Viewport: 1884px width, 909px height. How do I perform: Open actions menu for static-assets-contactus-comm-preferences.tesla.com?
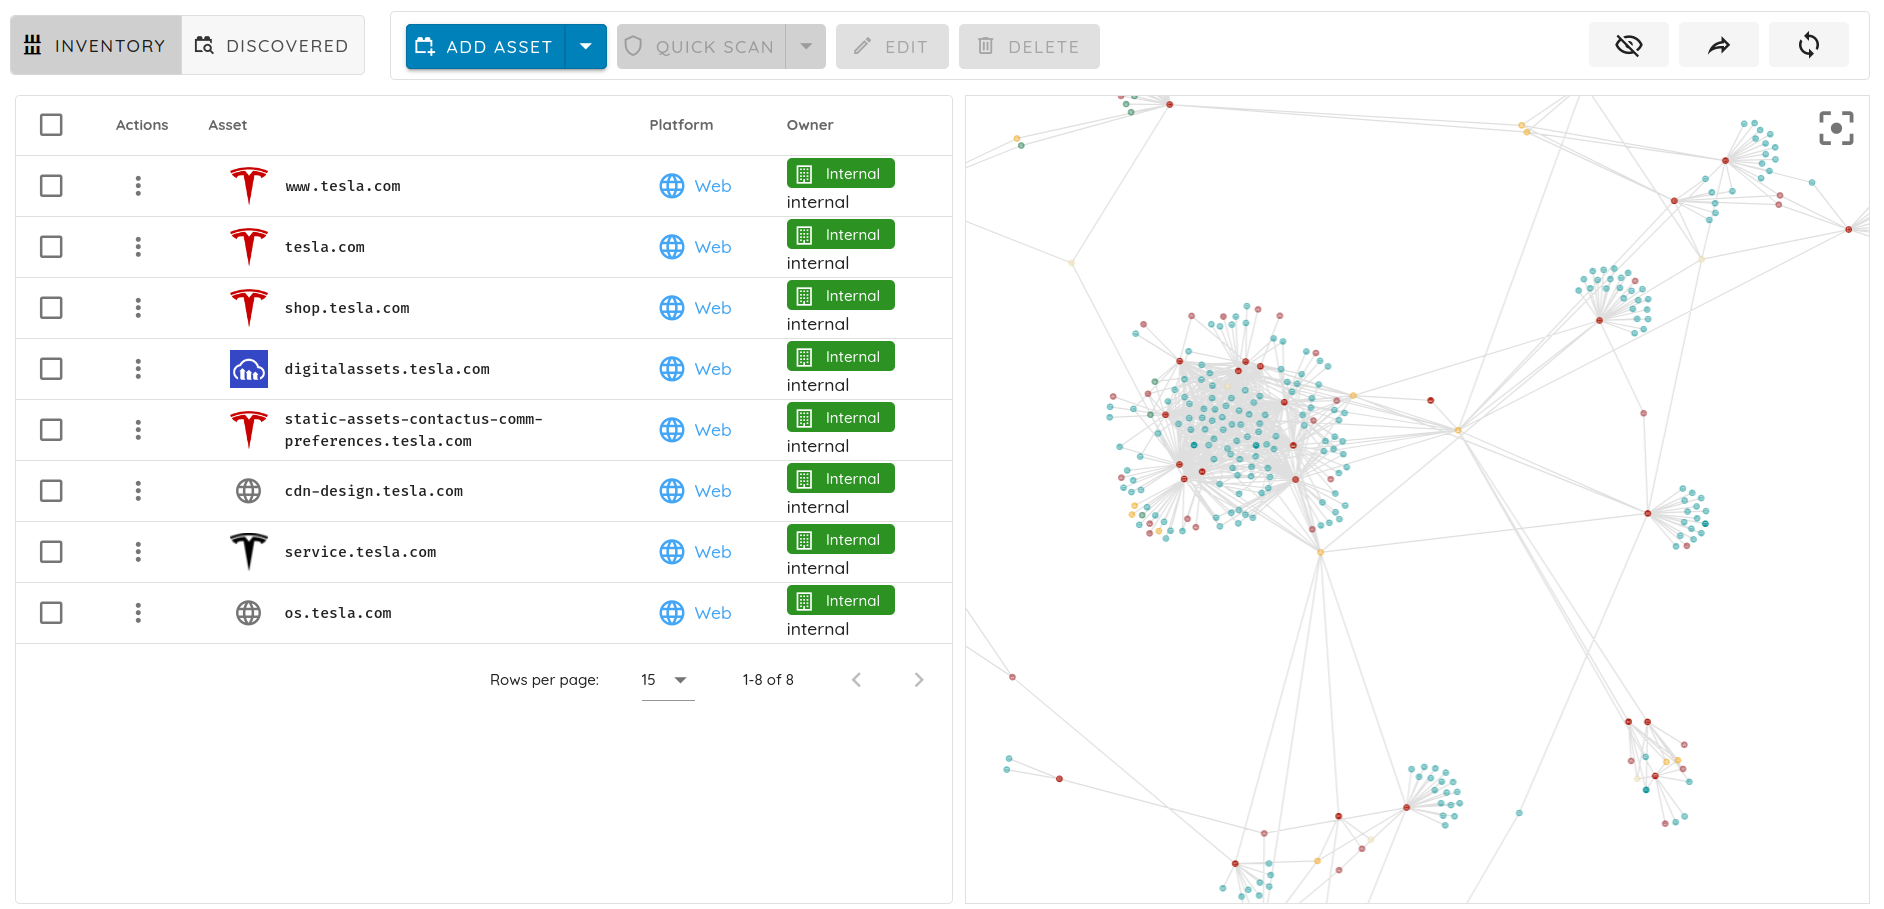[x=138, y=430]
